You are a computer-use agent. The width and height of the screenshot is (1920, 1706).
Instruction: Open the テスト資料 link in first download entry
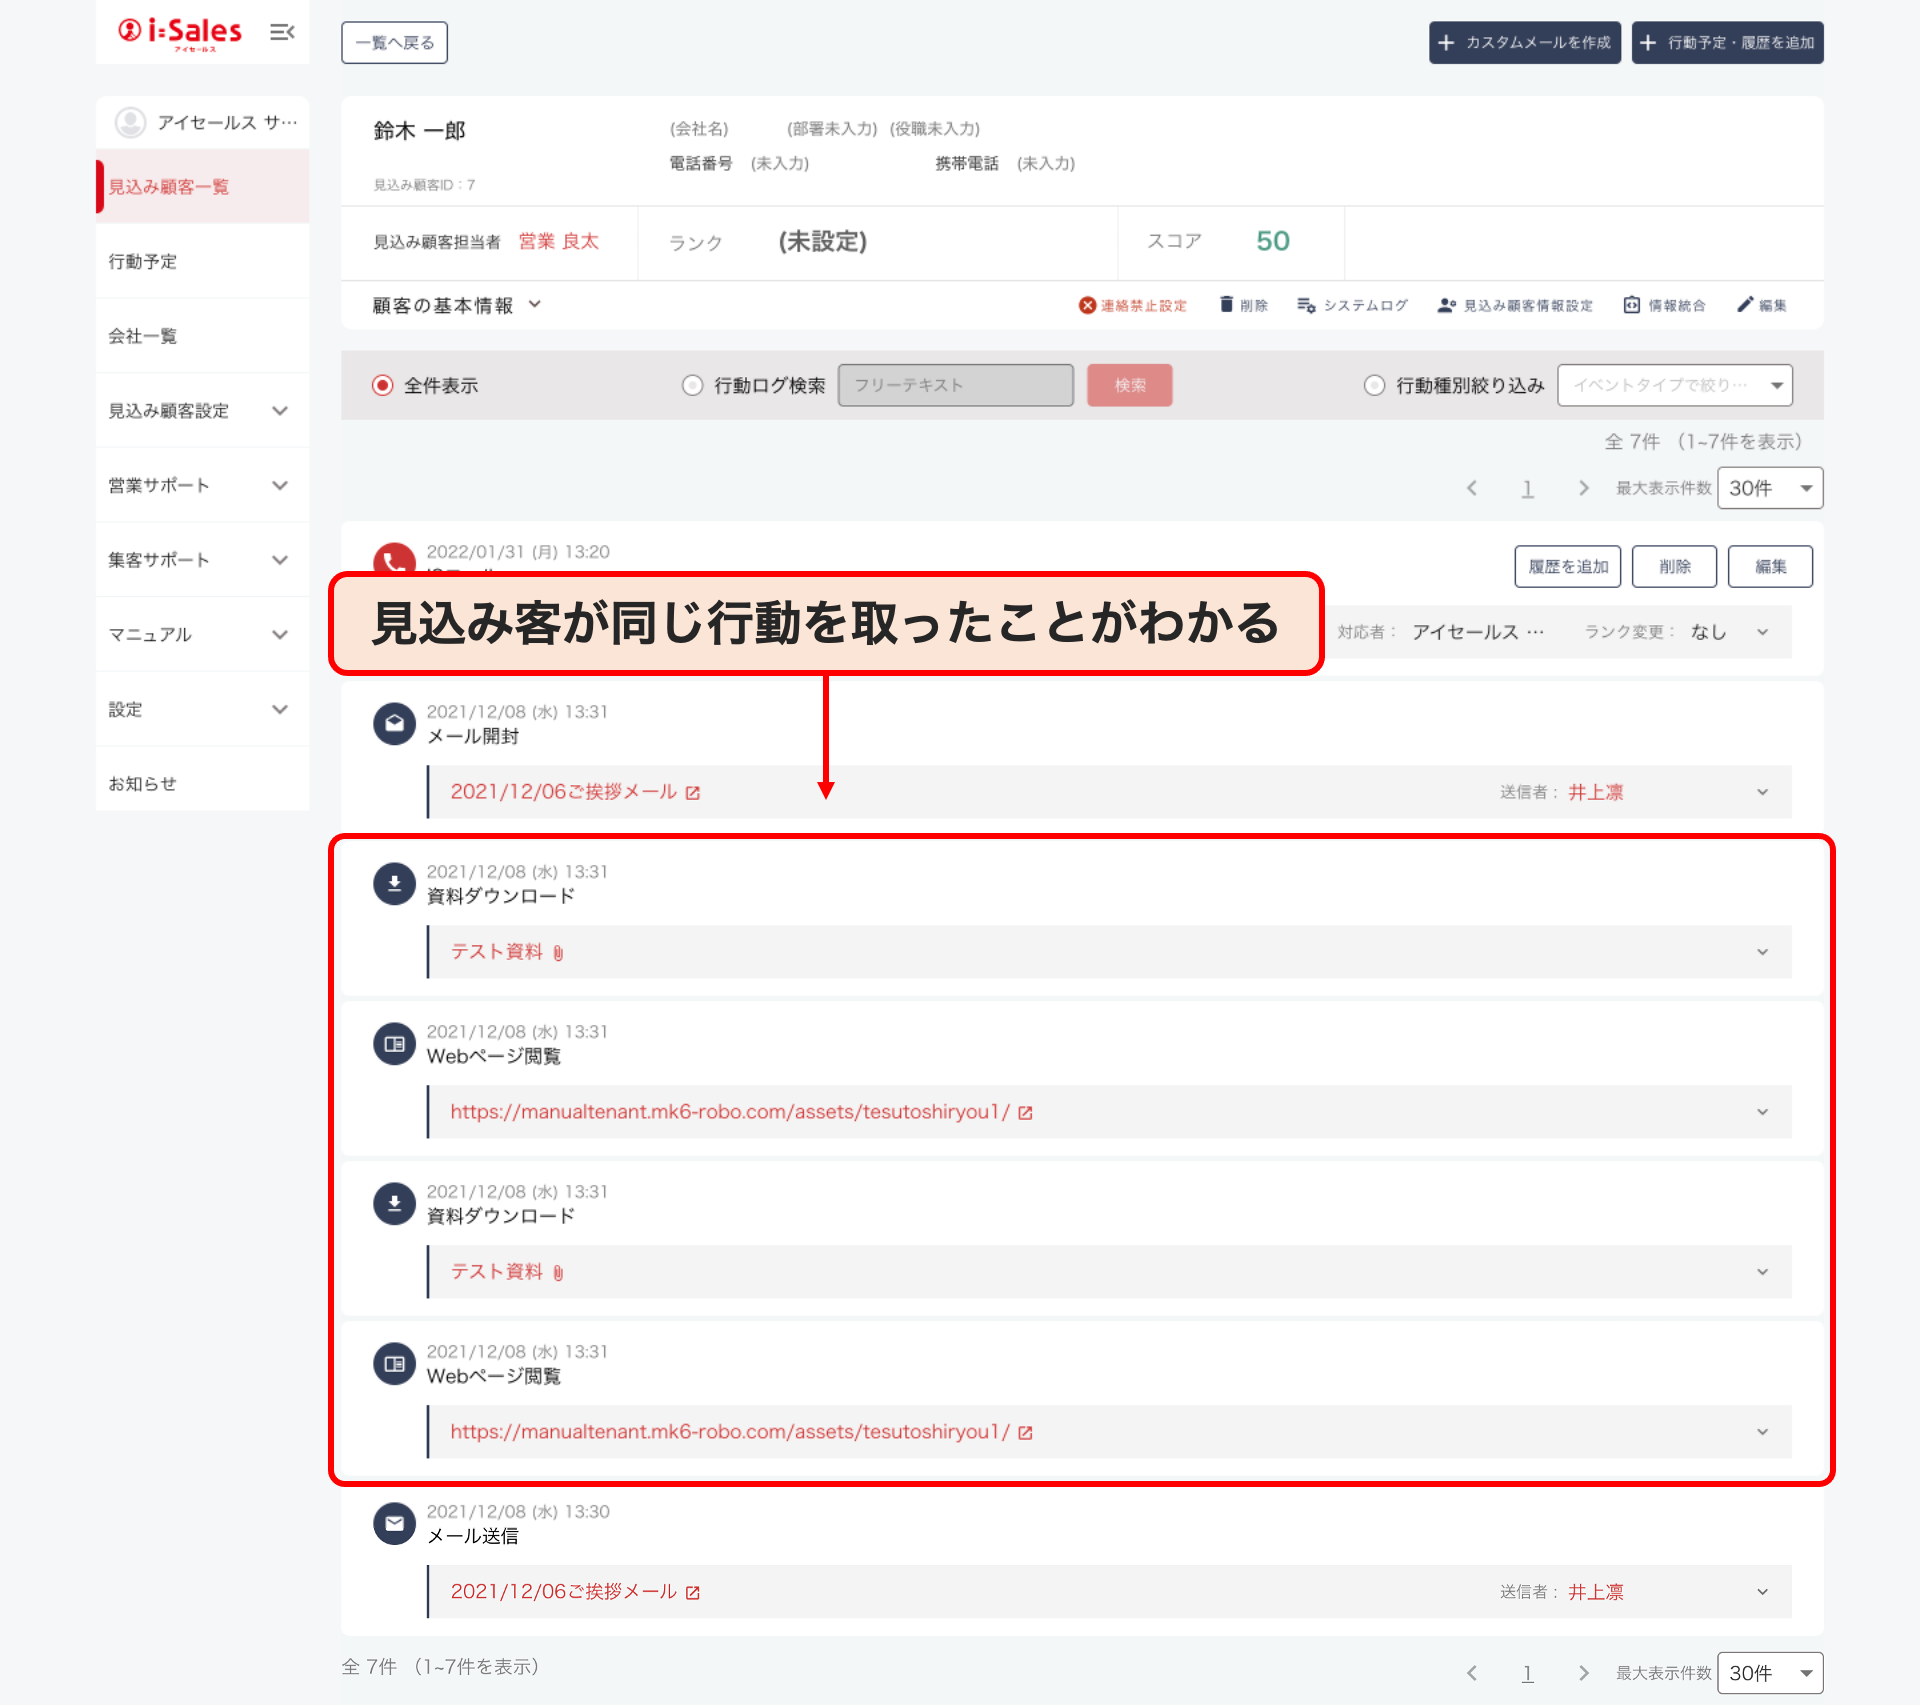[497, 951]
